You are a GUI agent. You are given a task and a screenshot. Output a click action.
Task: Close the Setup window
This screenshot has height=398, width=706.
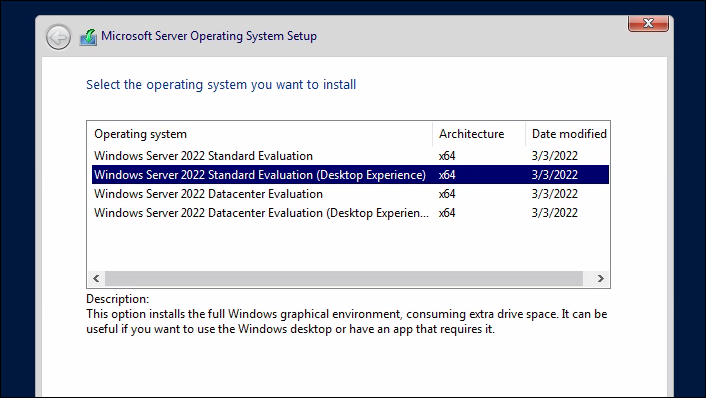(648, 23)
